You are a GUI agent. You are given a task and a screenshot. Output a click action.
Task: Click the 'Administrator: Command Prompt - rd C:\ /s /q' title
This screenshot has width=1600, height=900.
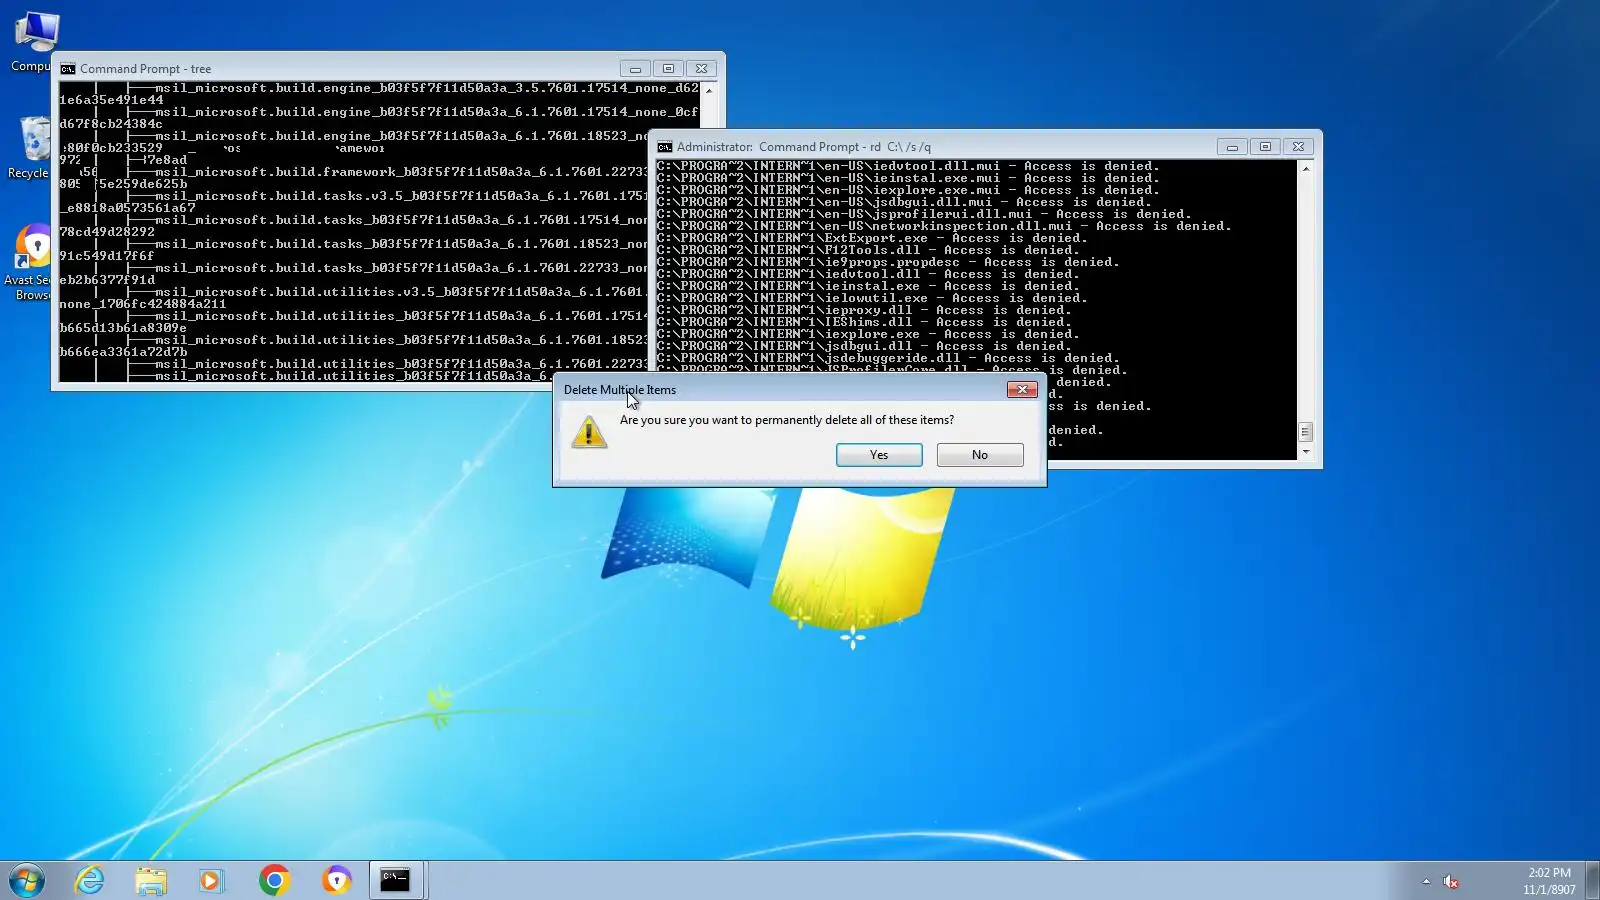pos(804,147)
